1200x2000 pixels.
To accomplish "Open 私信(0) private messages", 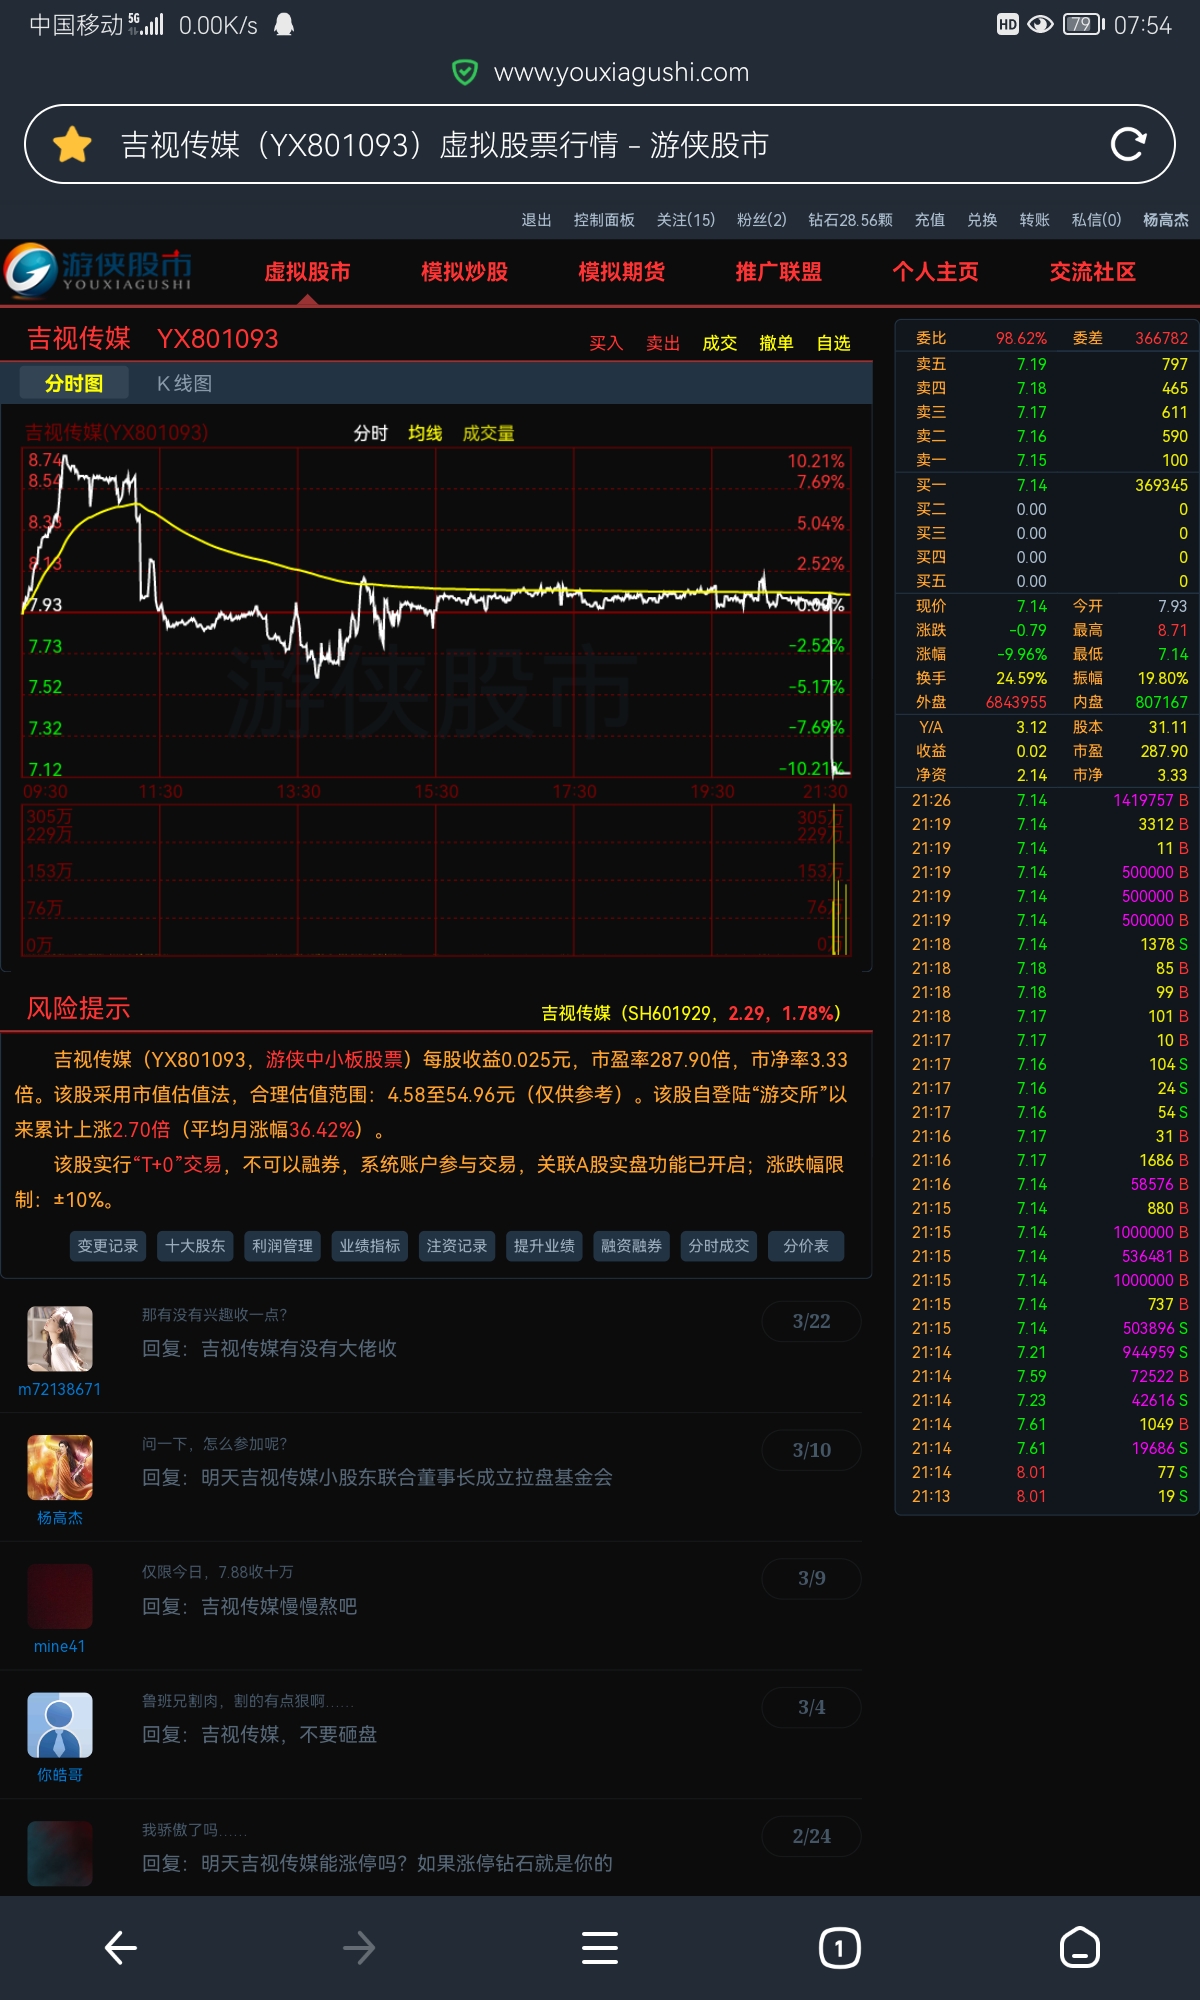I will [x=1097, y=220].
